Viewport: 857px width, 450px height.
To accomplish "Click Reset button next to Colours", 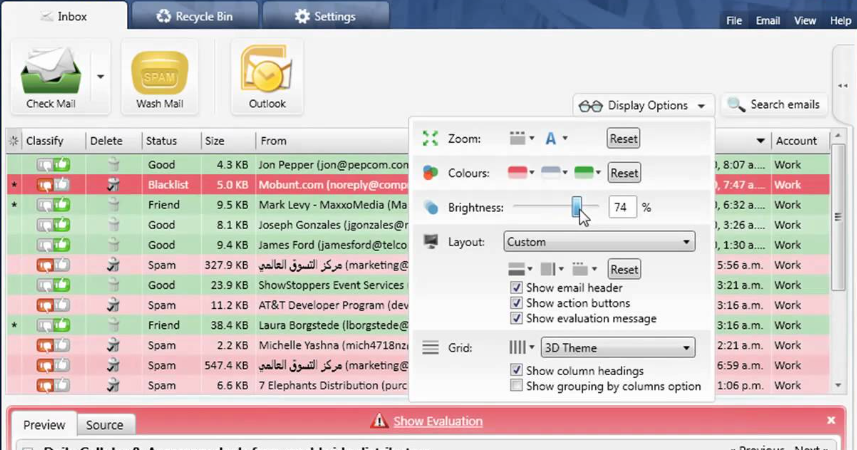I will [624, 173].
